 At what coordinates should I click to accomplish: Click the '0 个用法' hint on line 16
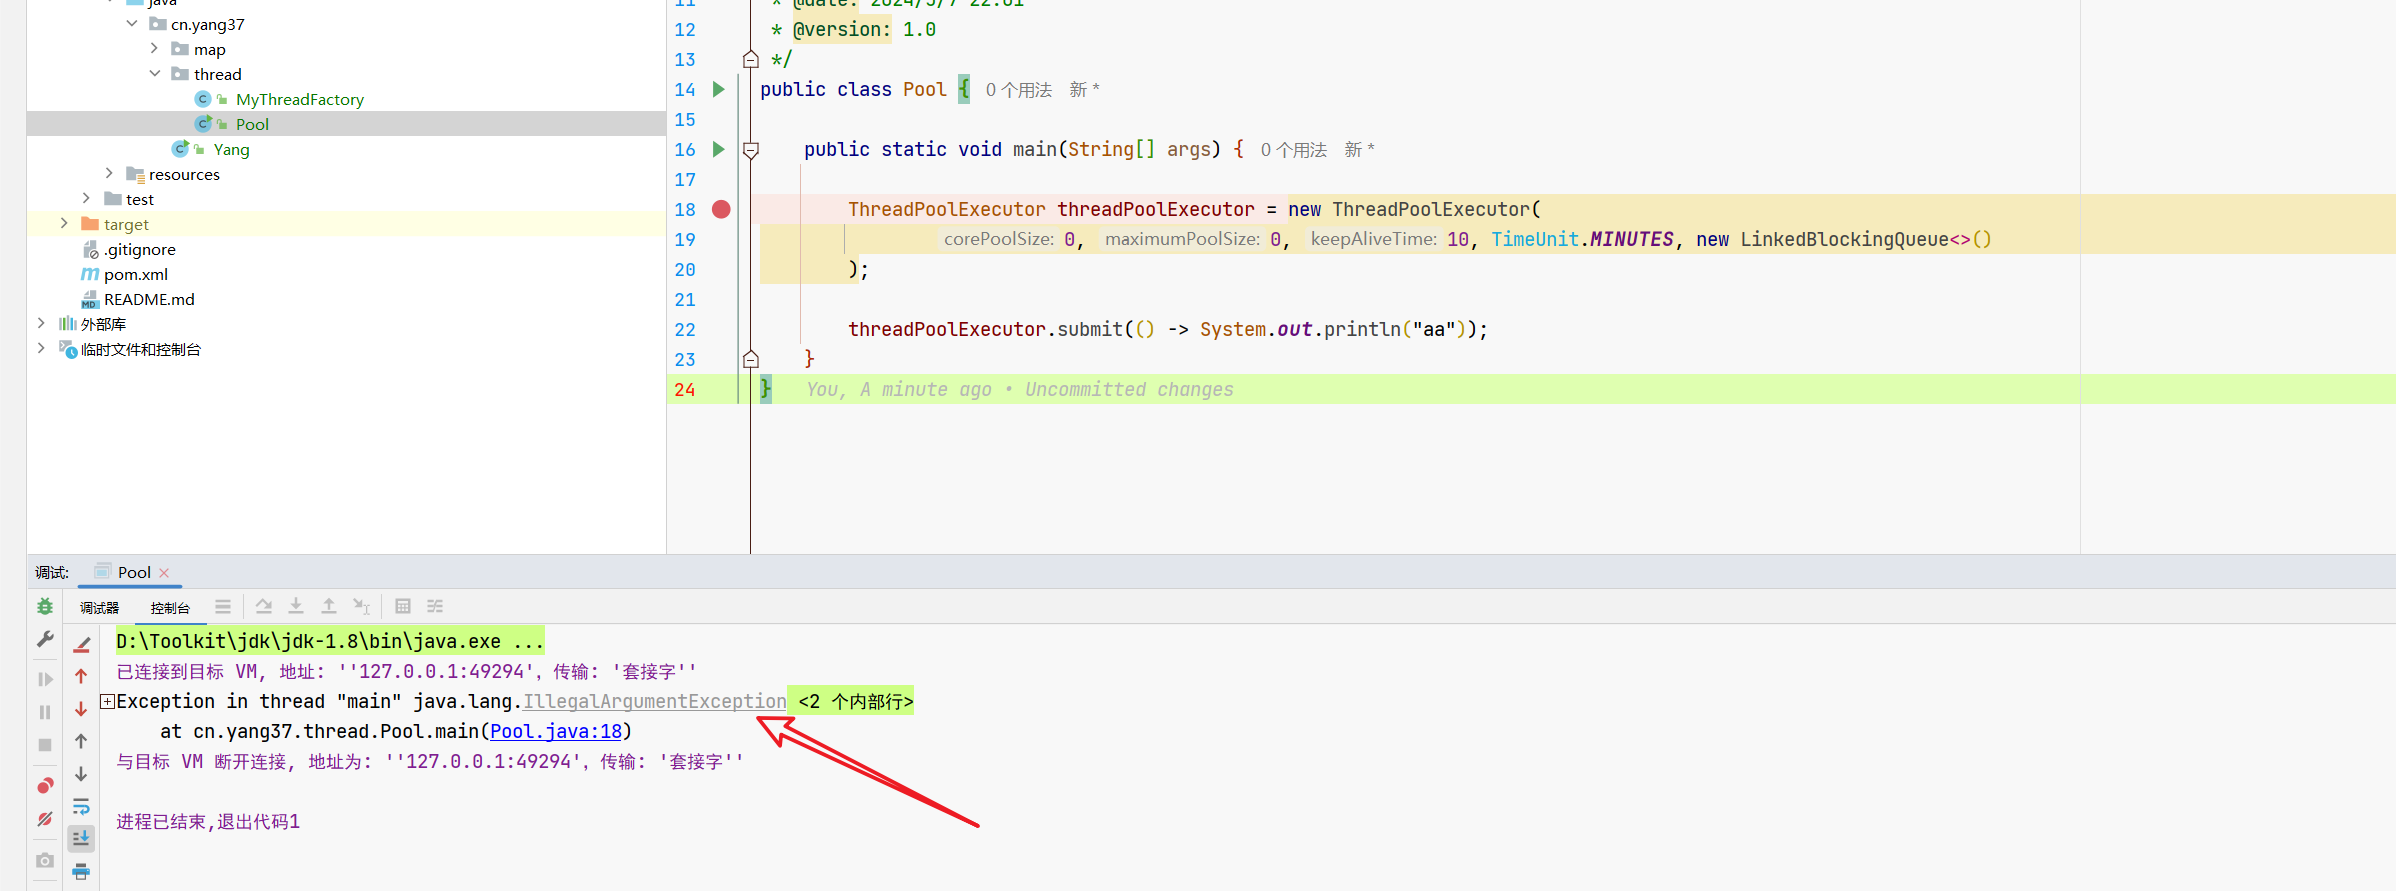(1293, 150)
